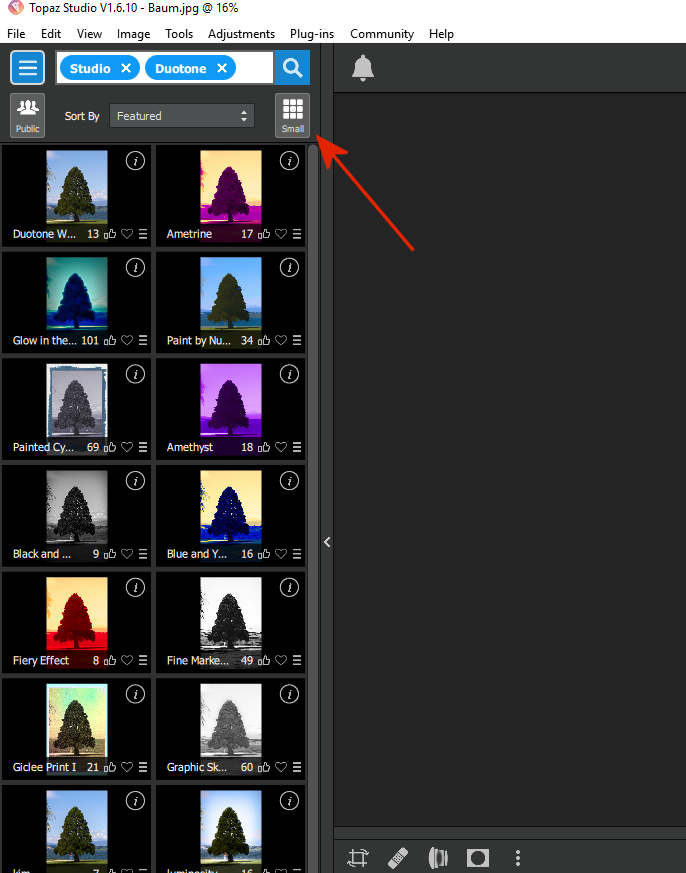
Task: Open the Plug-ins menu
Action: click(x=312, y=33)
